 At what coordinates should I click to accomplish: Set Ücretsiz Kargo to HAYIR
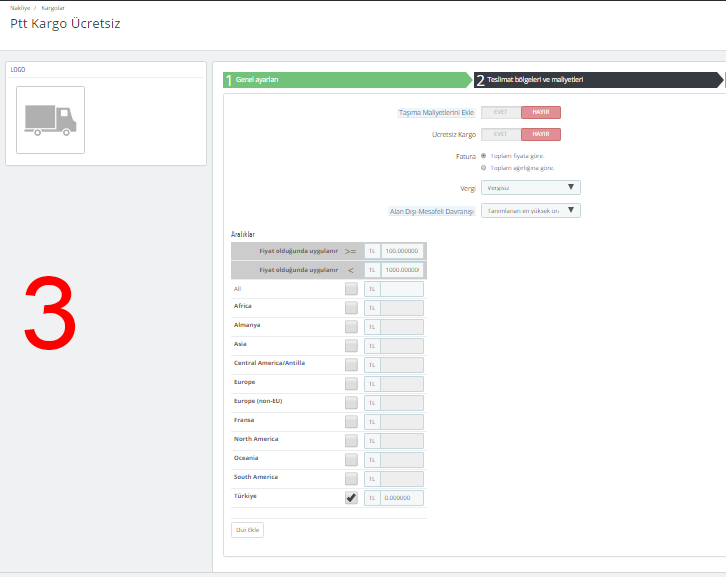tap(541, 134)
